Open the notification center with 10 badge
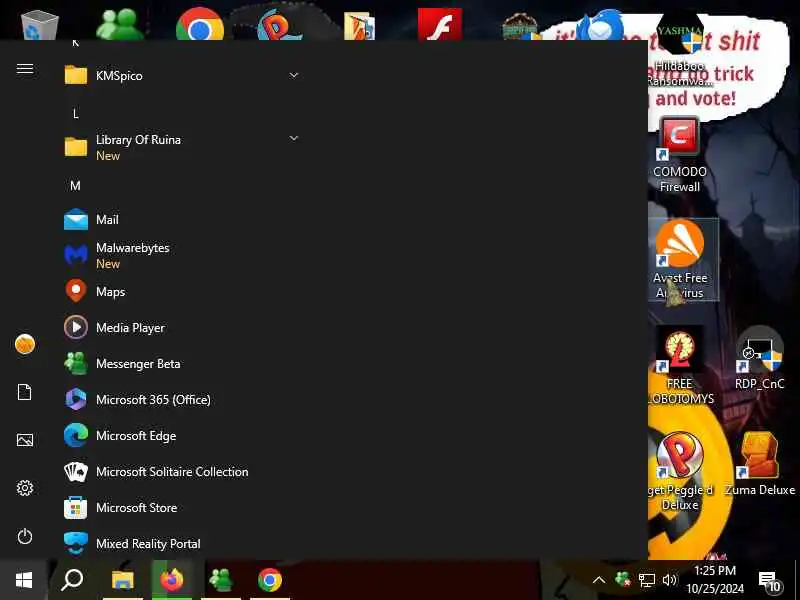 (x=769, y=581)
